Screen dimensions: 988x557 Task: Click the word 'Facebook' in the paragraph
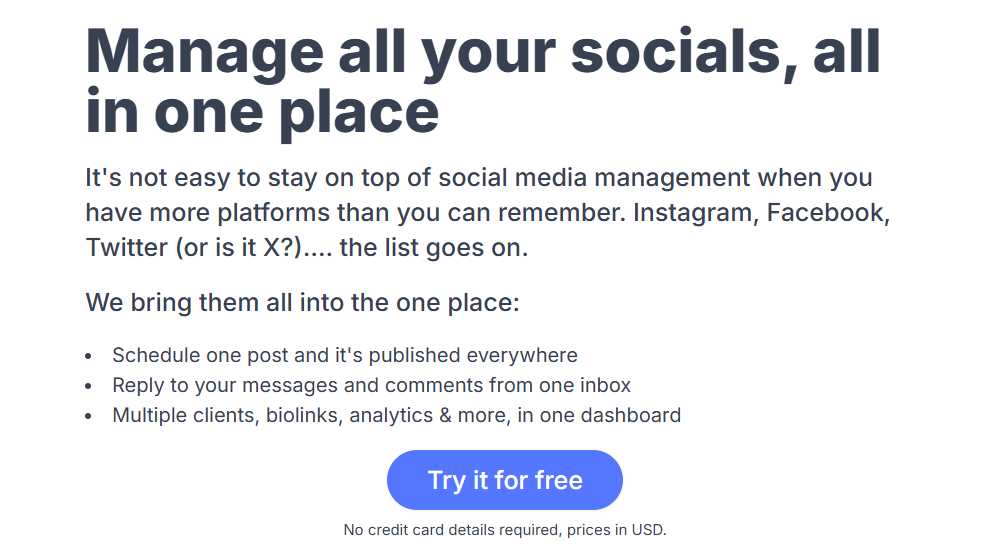tap(828, 213)
